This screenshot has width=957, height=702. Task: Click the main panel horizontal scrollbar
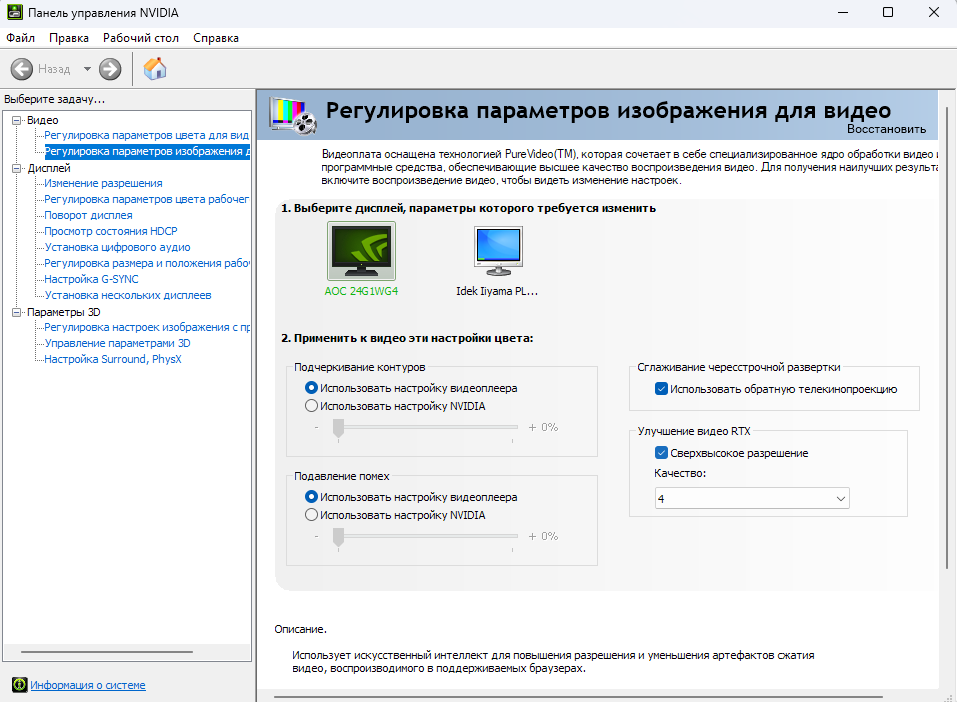pos(578,697)
